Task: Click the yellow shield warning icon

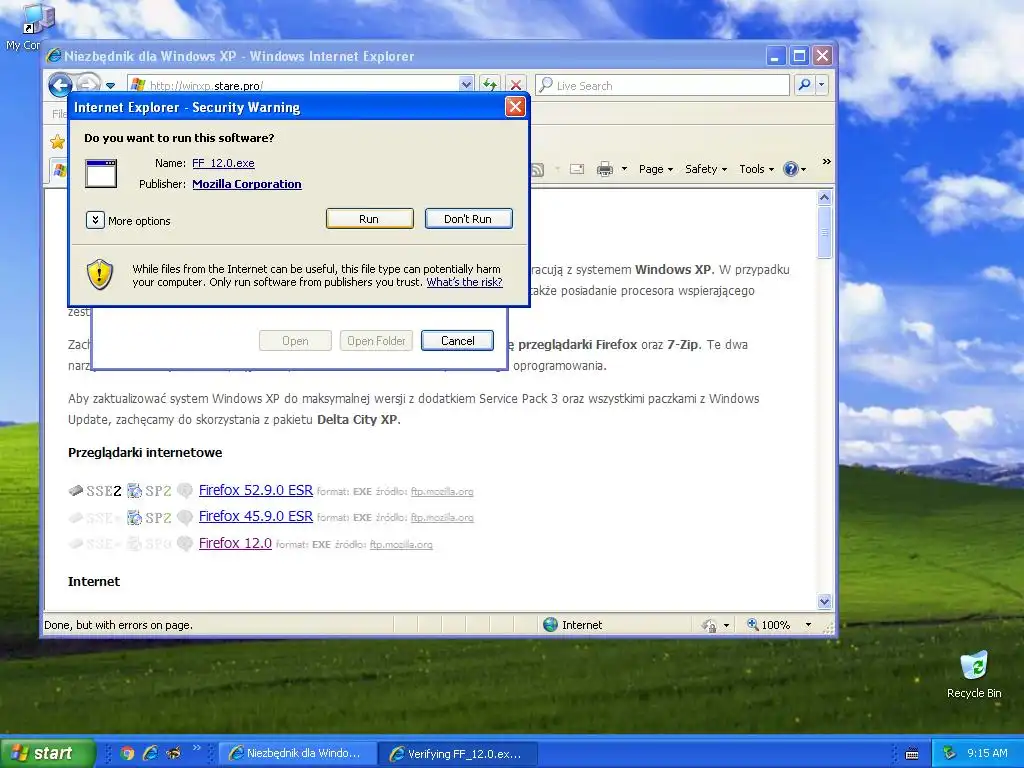Action: [100, 274]
